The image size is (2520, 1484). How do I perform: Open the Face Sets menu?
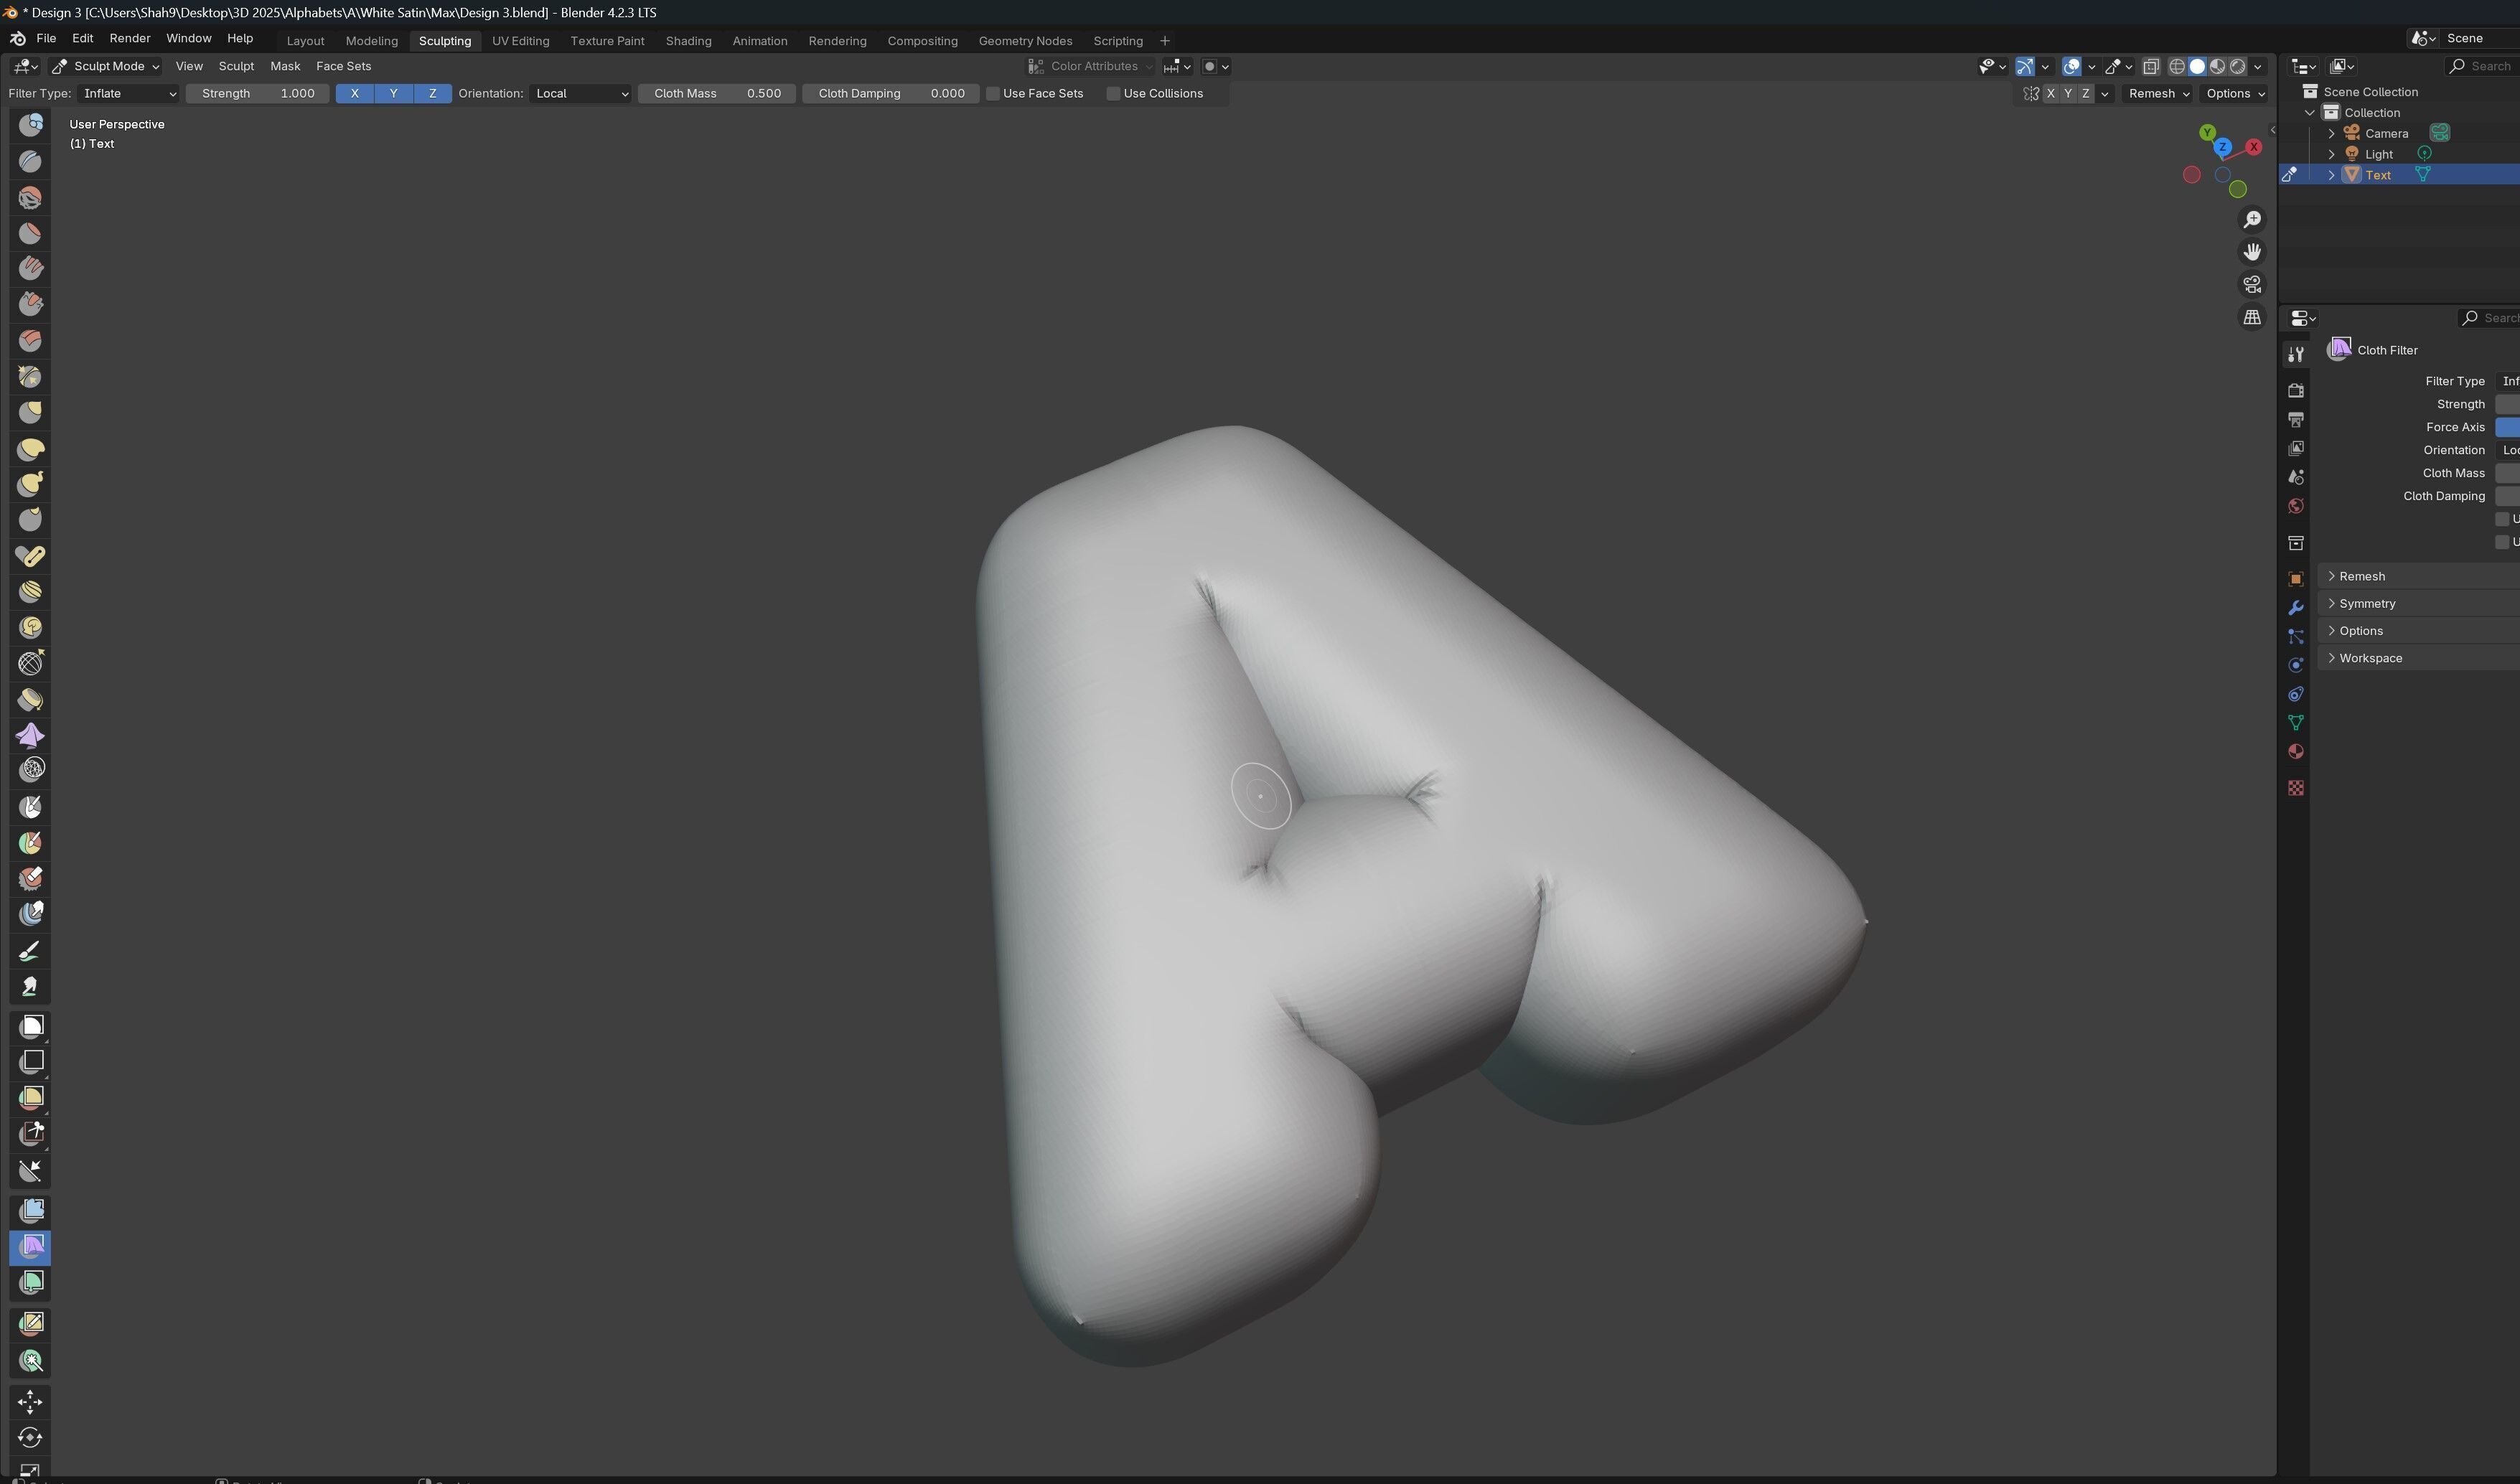click(x=343, y=66)
